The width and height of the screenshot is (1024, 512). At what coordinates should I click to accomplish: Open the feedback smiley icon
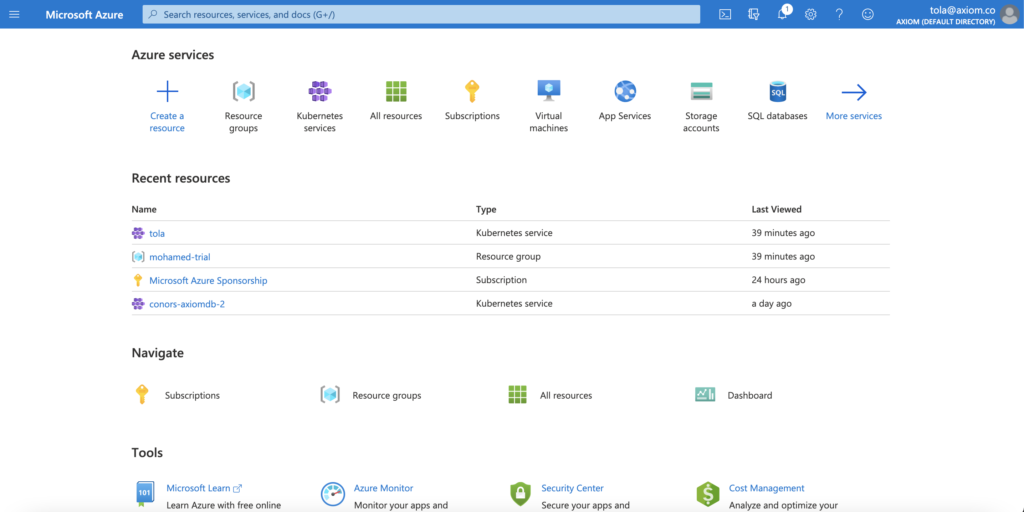click(867, 14)
